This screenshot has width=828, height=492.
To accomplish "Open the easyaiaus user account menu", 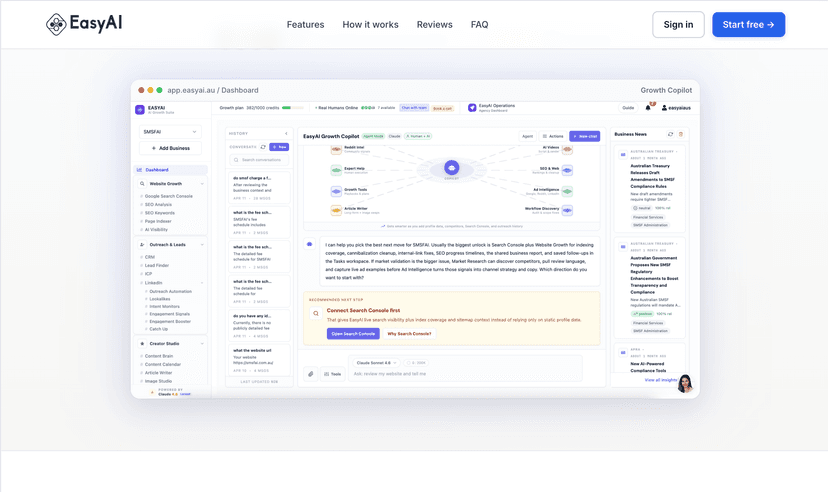I will pyautogui.click(x=676, y=108).
